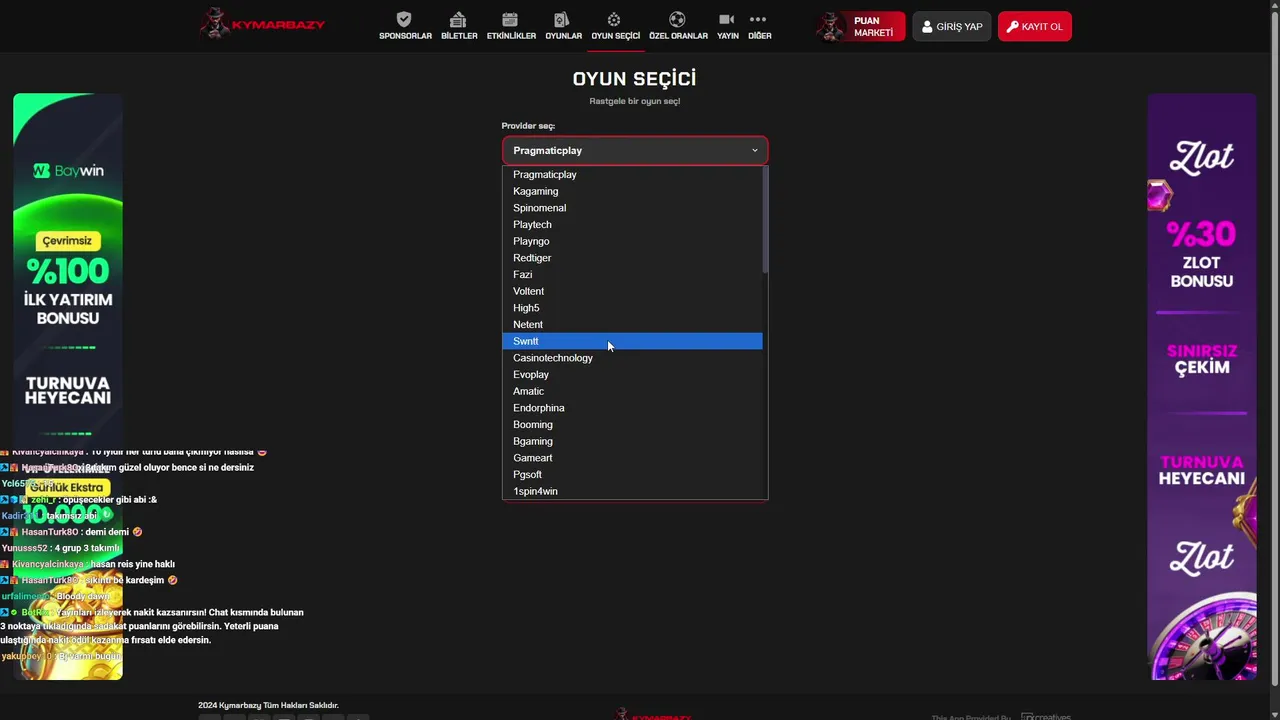Viewport: 1280px width, 720px height.
Task: Choose Casinotechnology provider option
Action: [x=632, y=358]
